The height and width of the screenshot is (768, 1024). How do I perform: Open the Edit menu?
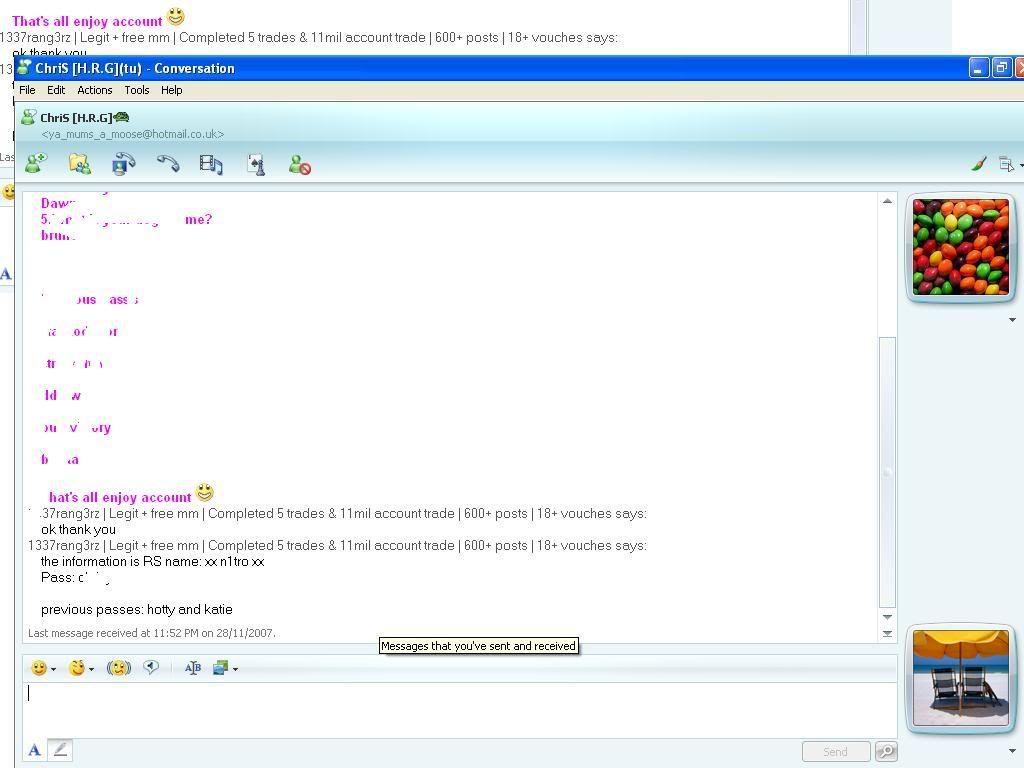[56, 90]
